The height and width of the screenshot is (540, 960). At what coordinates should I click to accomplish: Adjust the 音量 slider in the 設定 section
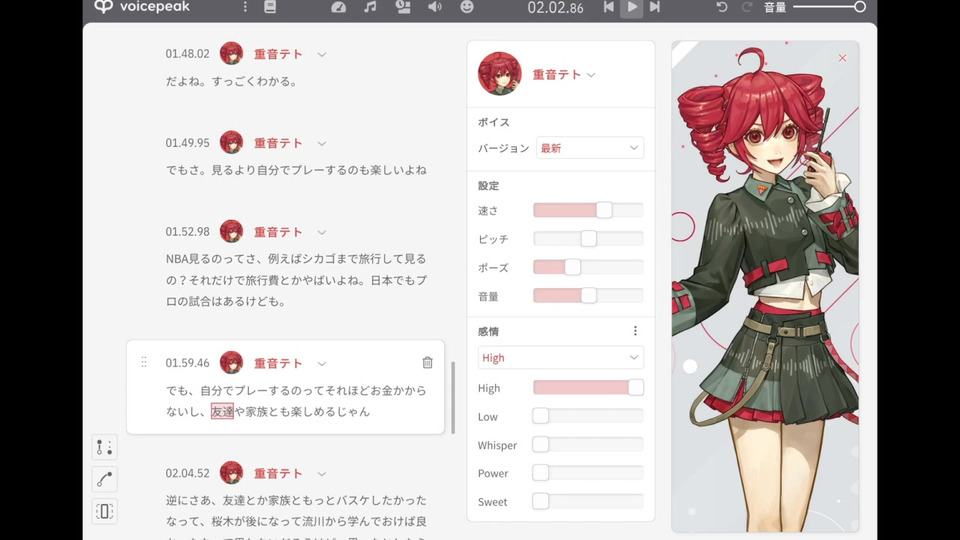[588, 296]
